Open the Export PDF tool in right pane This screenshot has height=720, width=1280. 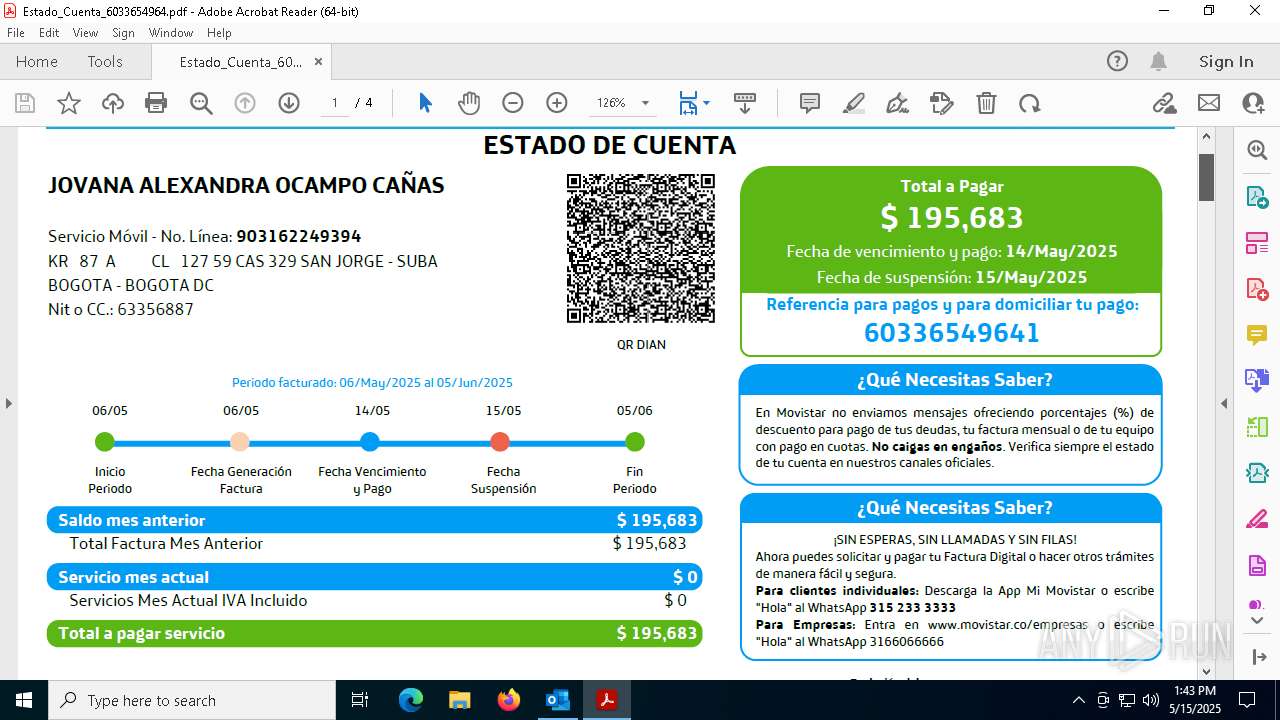pos(1257,196)
